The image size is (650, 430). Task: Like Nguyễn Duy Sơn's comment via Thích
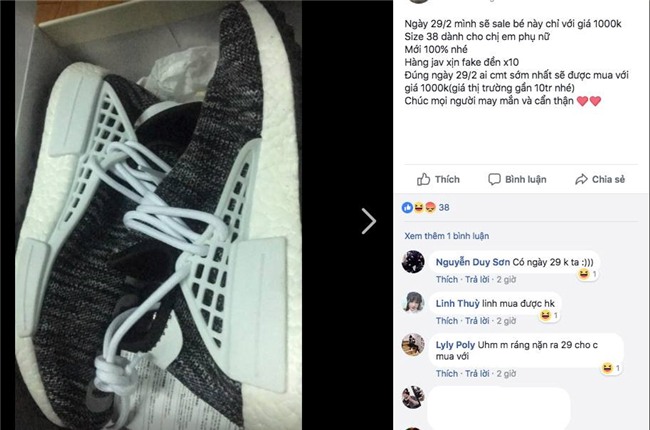click(447, 279)
